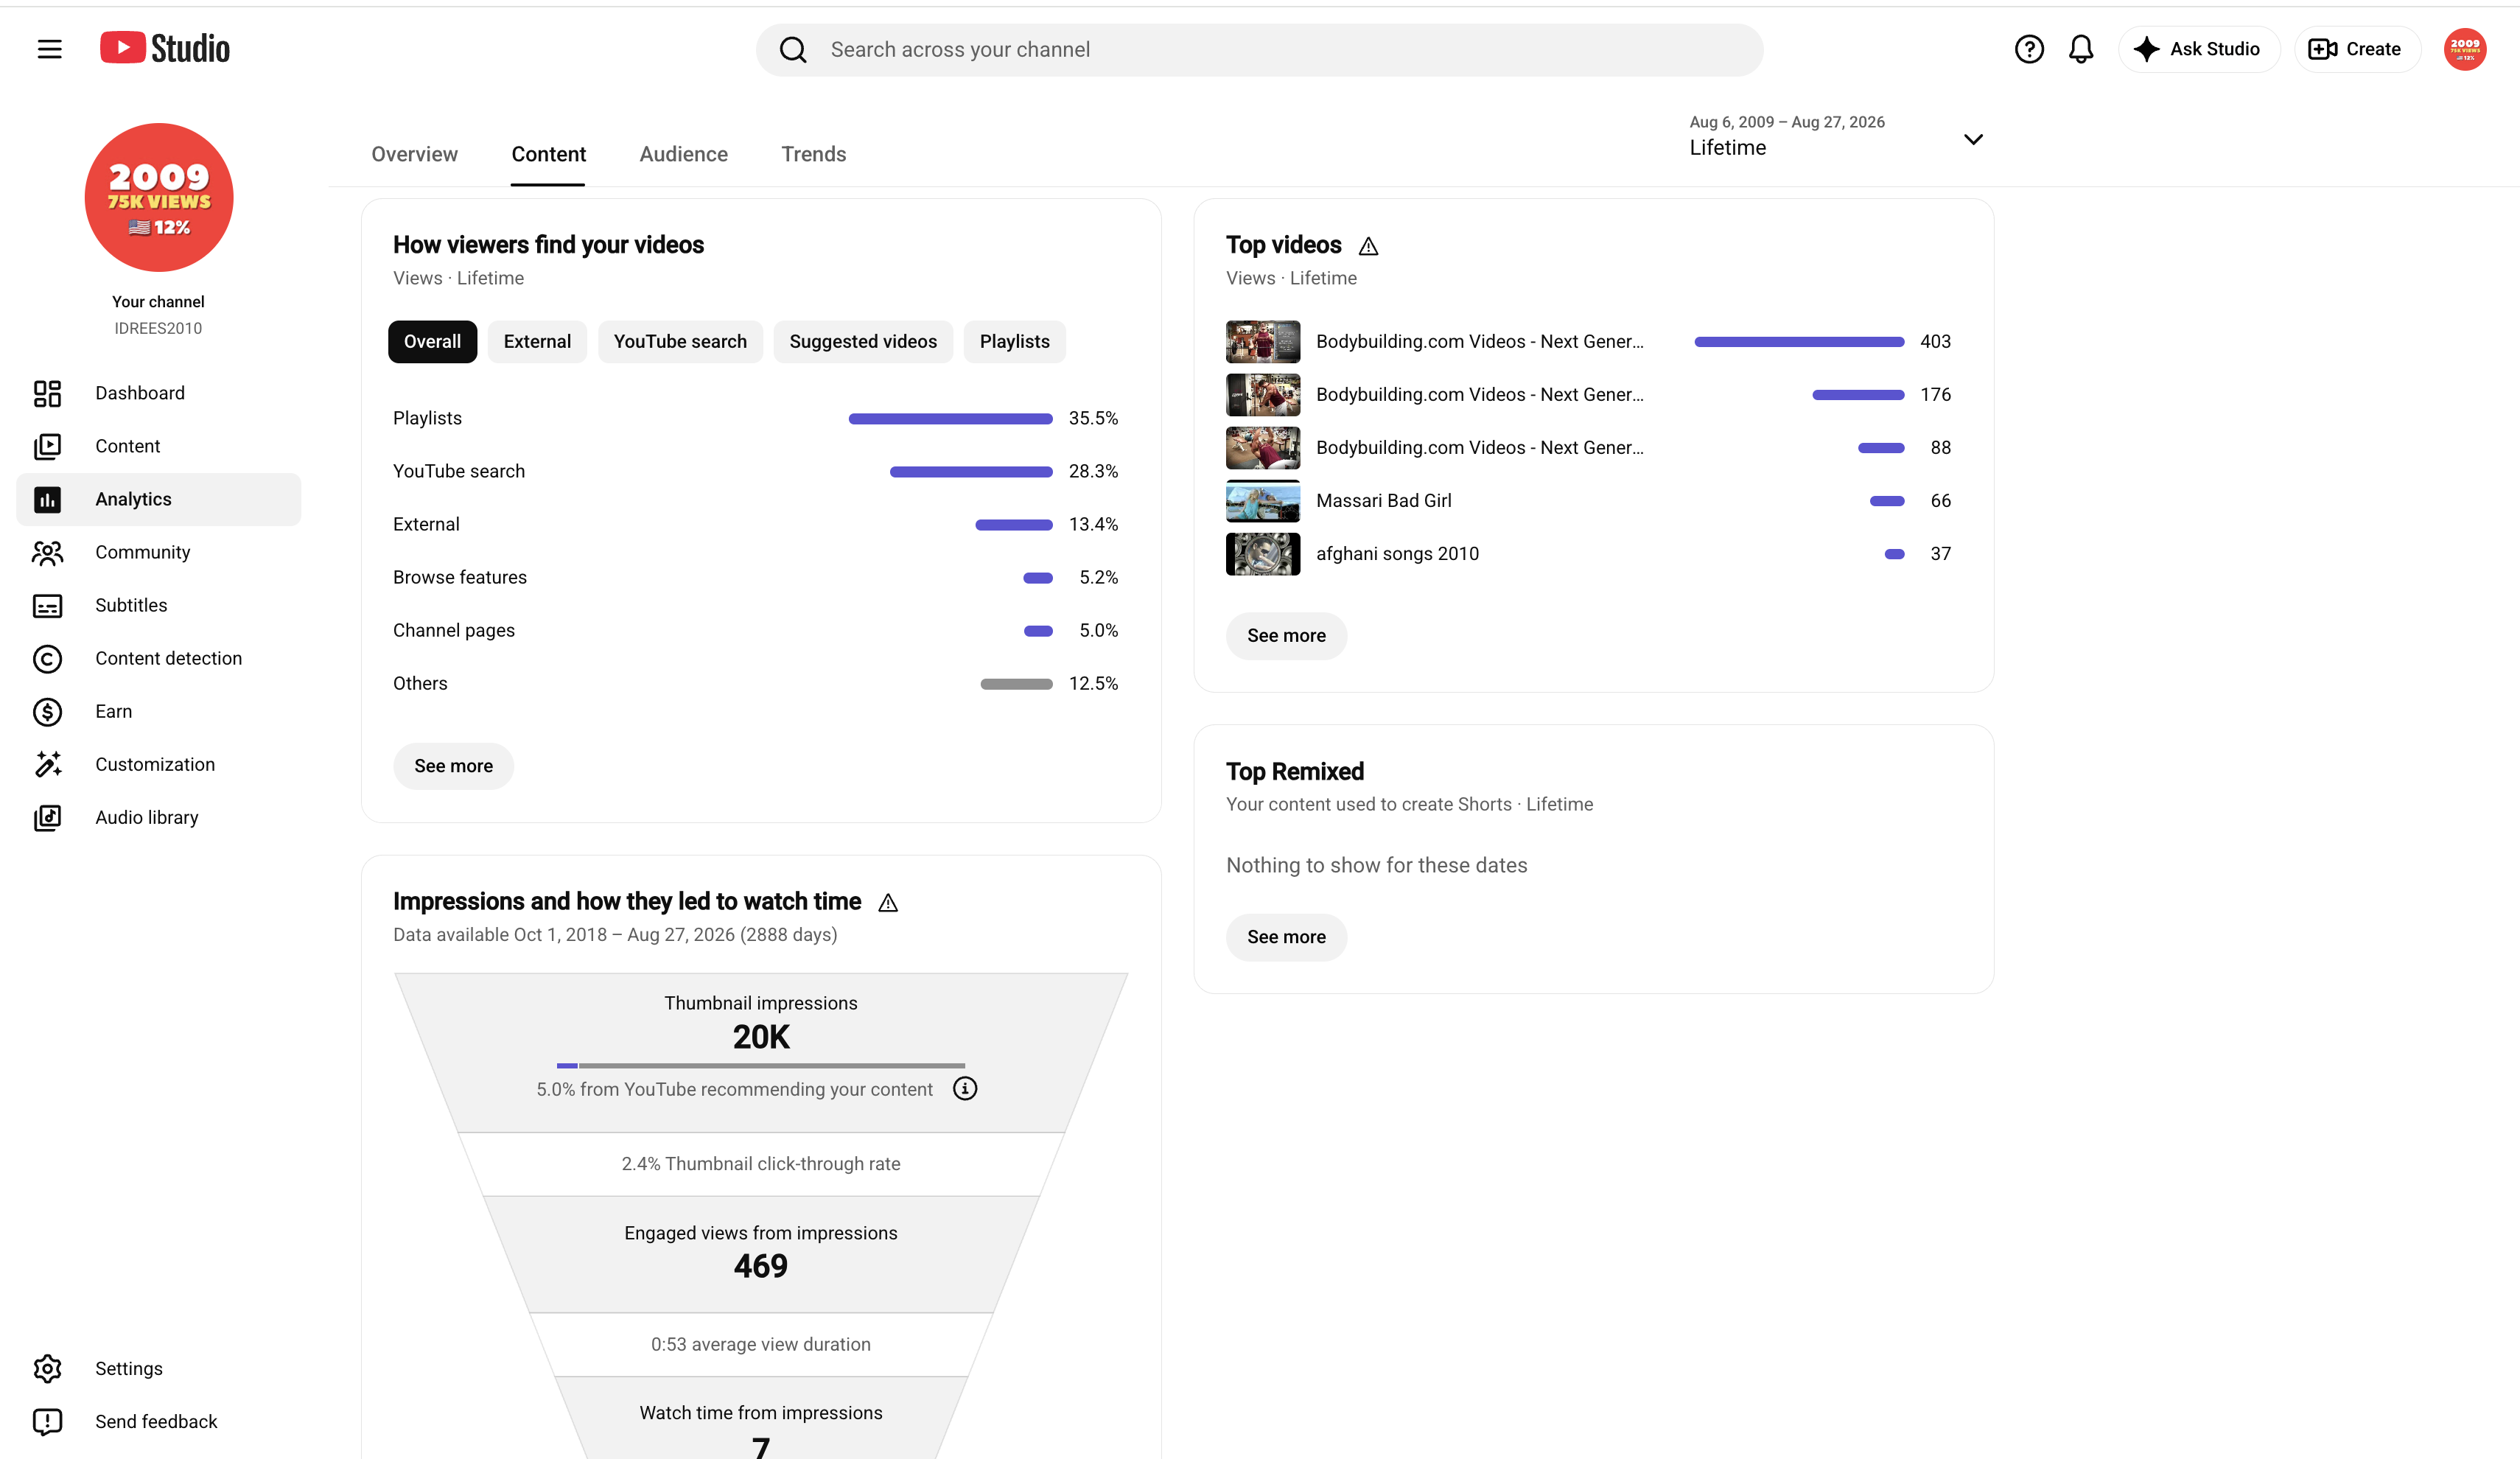Open afghani songs 2010 video thumbnail
2520x1459 pixels.
pyautogui.click(x=1263, y=553)
